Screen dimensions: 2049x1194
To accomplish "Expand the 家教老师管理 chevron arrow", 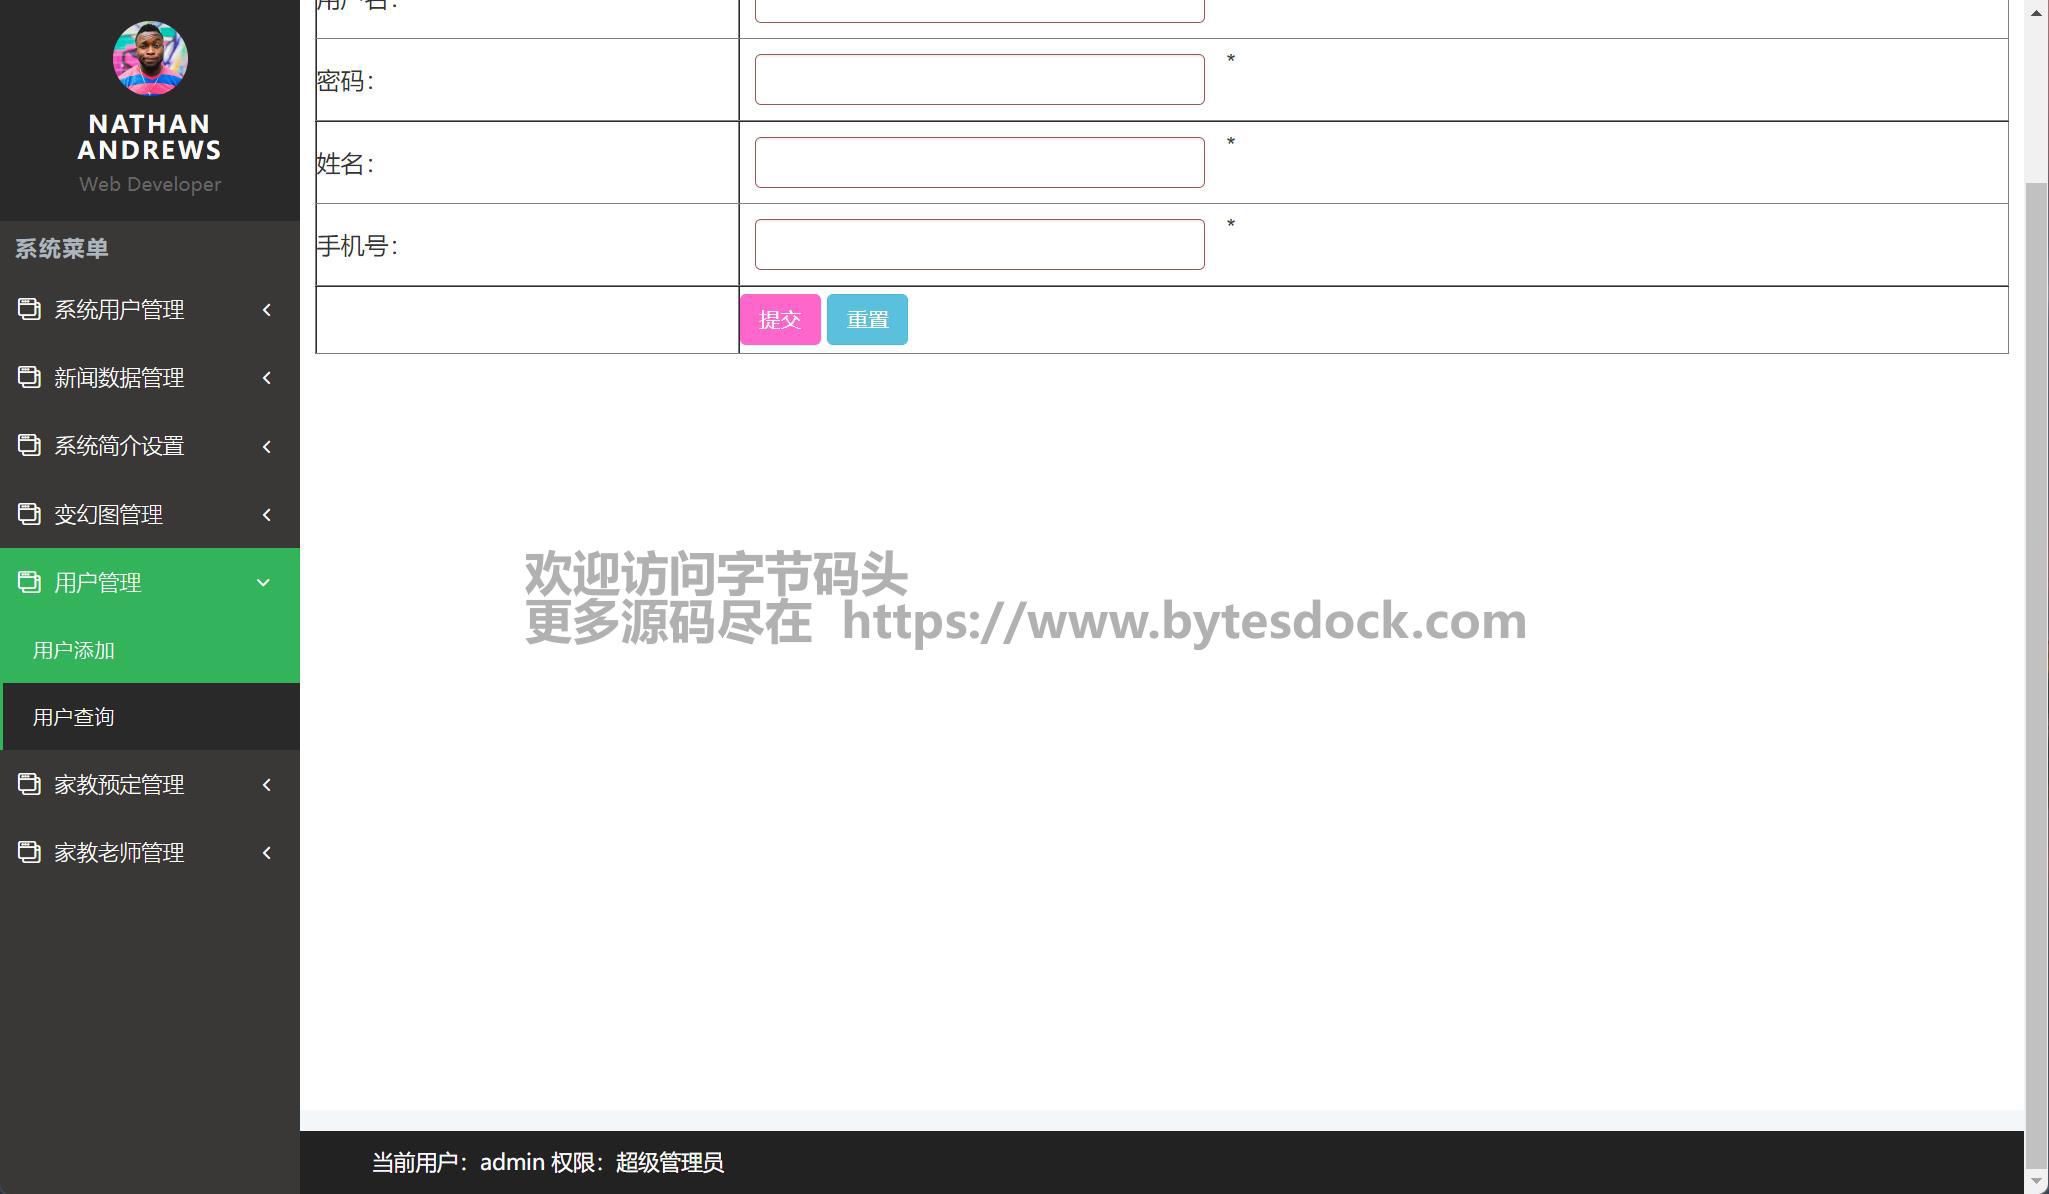I will point(266,853).
